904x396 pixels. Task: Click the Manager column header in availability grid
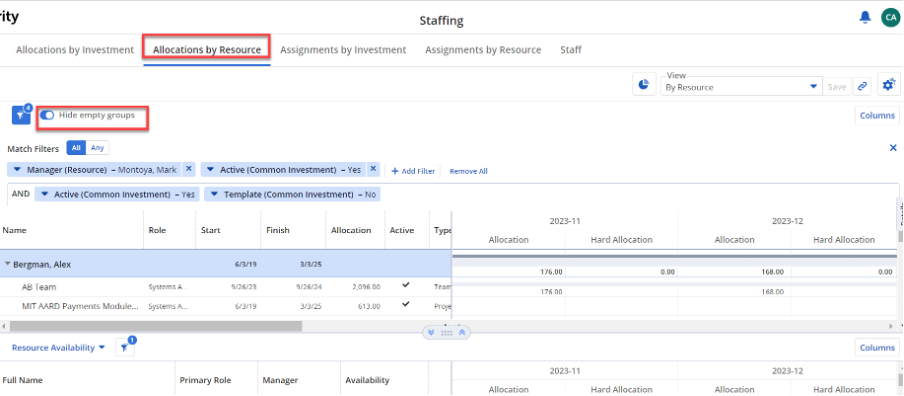tap(280, 380)
